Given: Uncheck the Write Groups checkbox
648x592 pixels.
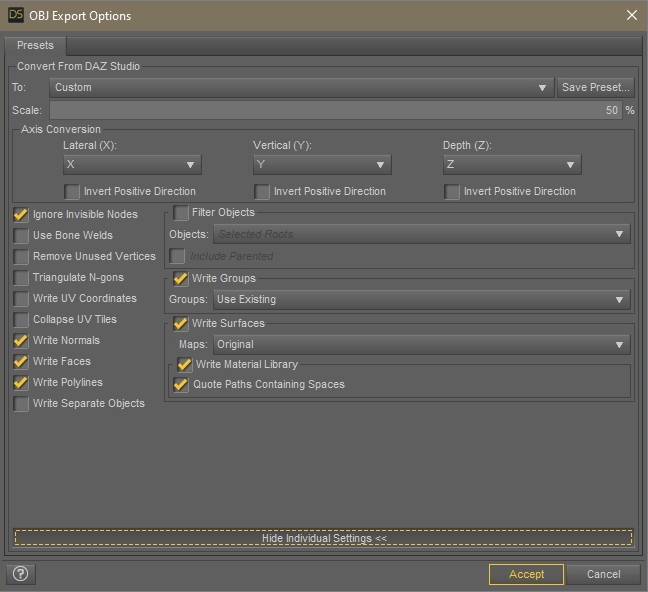Looking at the screenshot, I should [x=181, y=279].
